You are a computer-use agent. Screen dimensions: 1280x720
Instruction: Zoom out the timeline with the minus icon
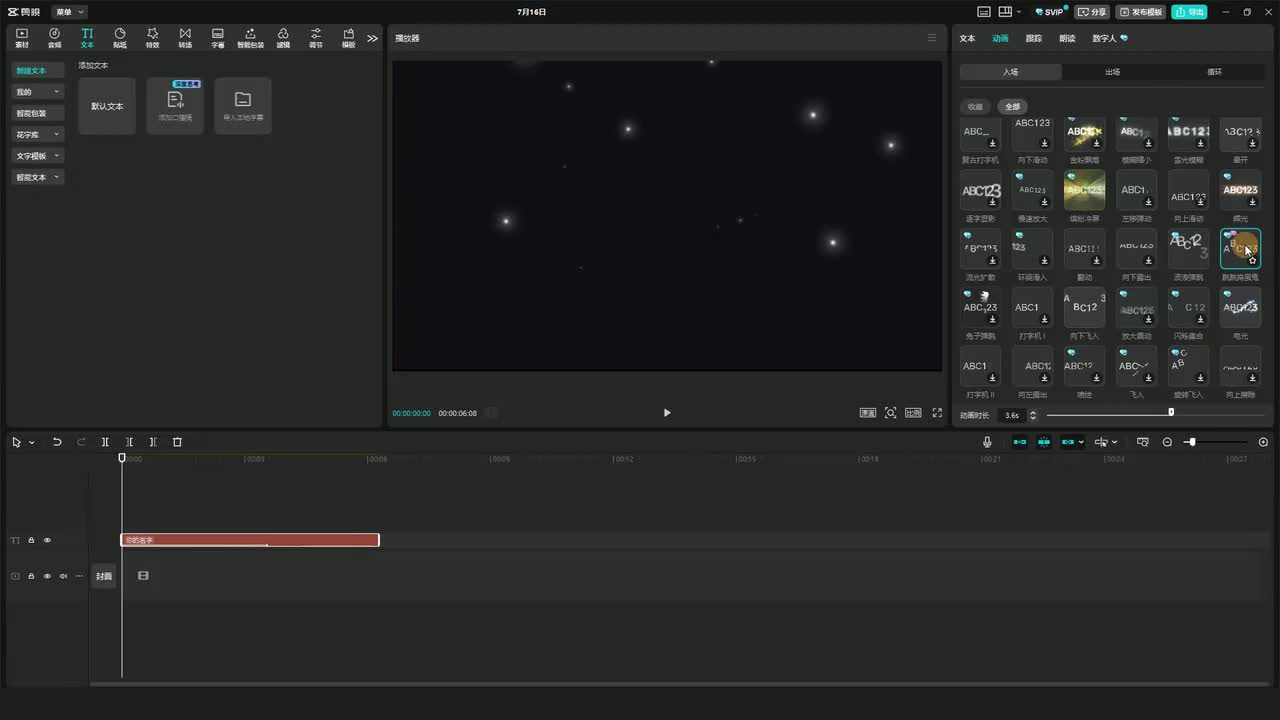point(1167,442)
